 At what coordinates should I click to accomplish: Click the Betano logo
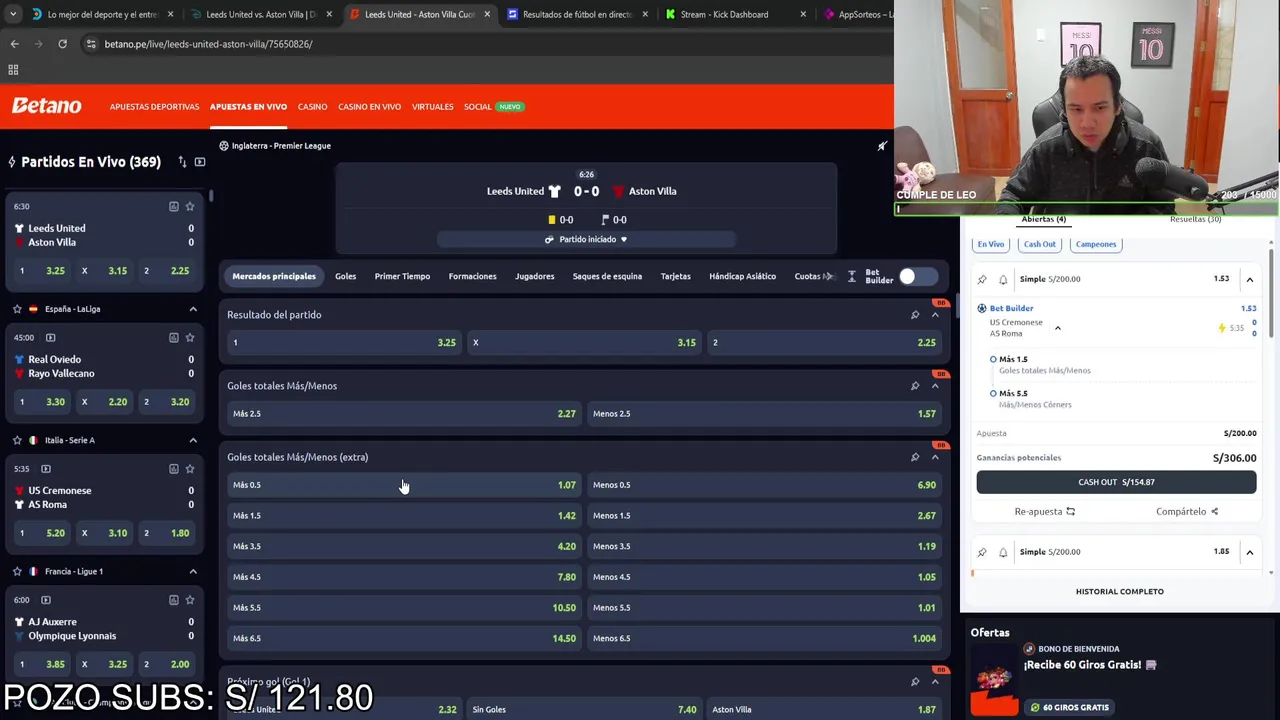tap(47, 106)
